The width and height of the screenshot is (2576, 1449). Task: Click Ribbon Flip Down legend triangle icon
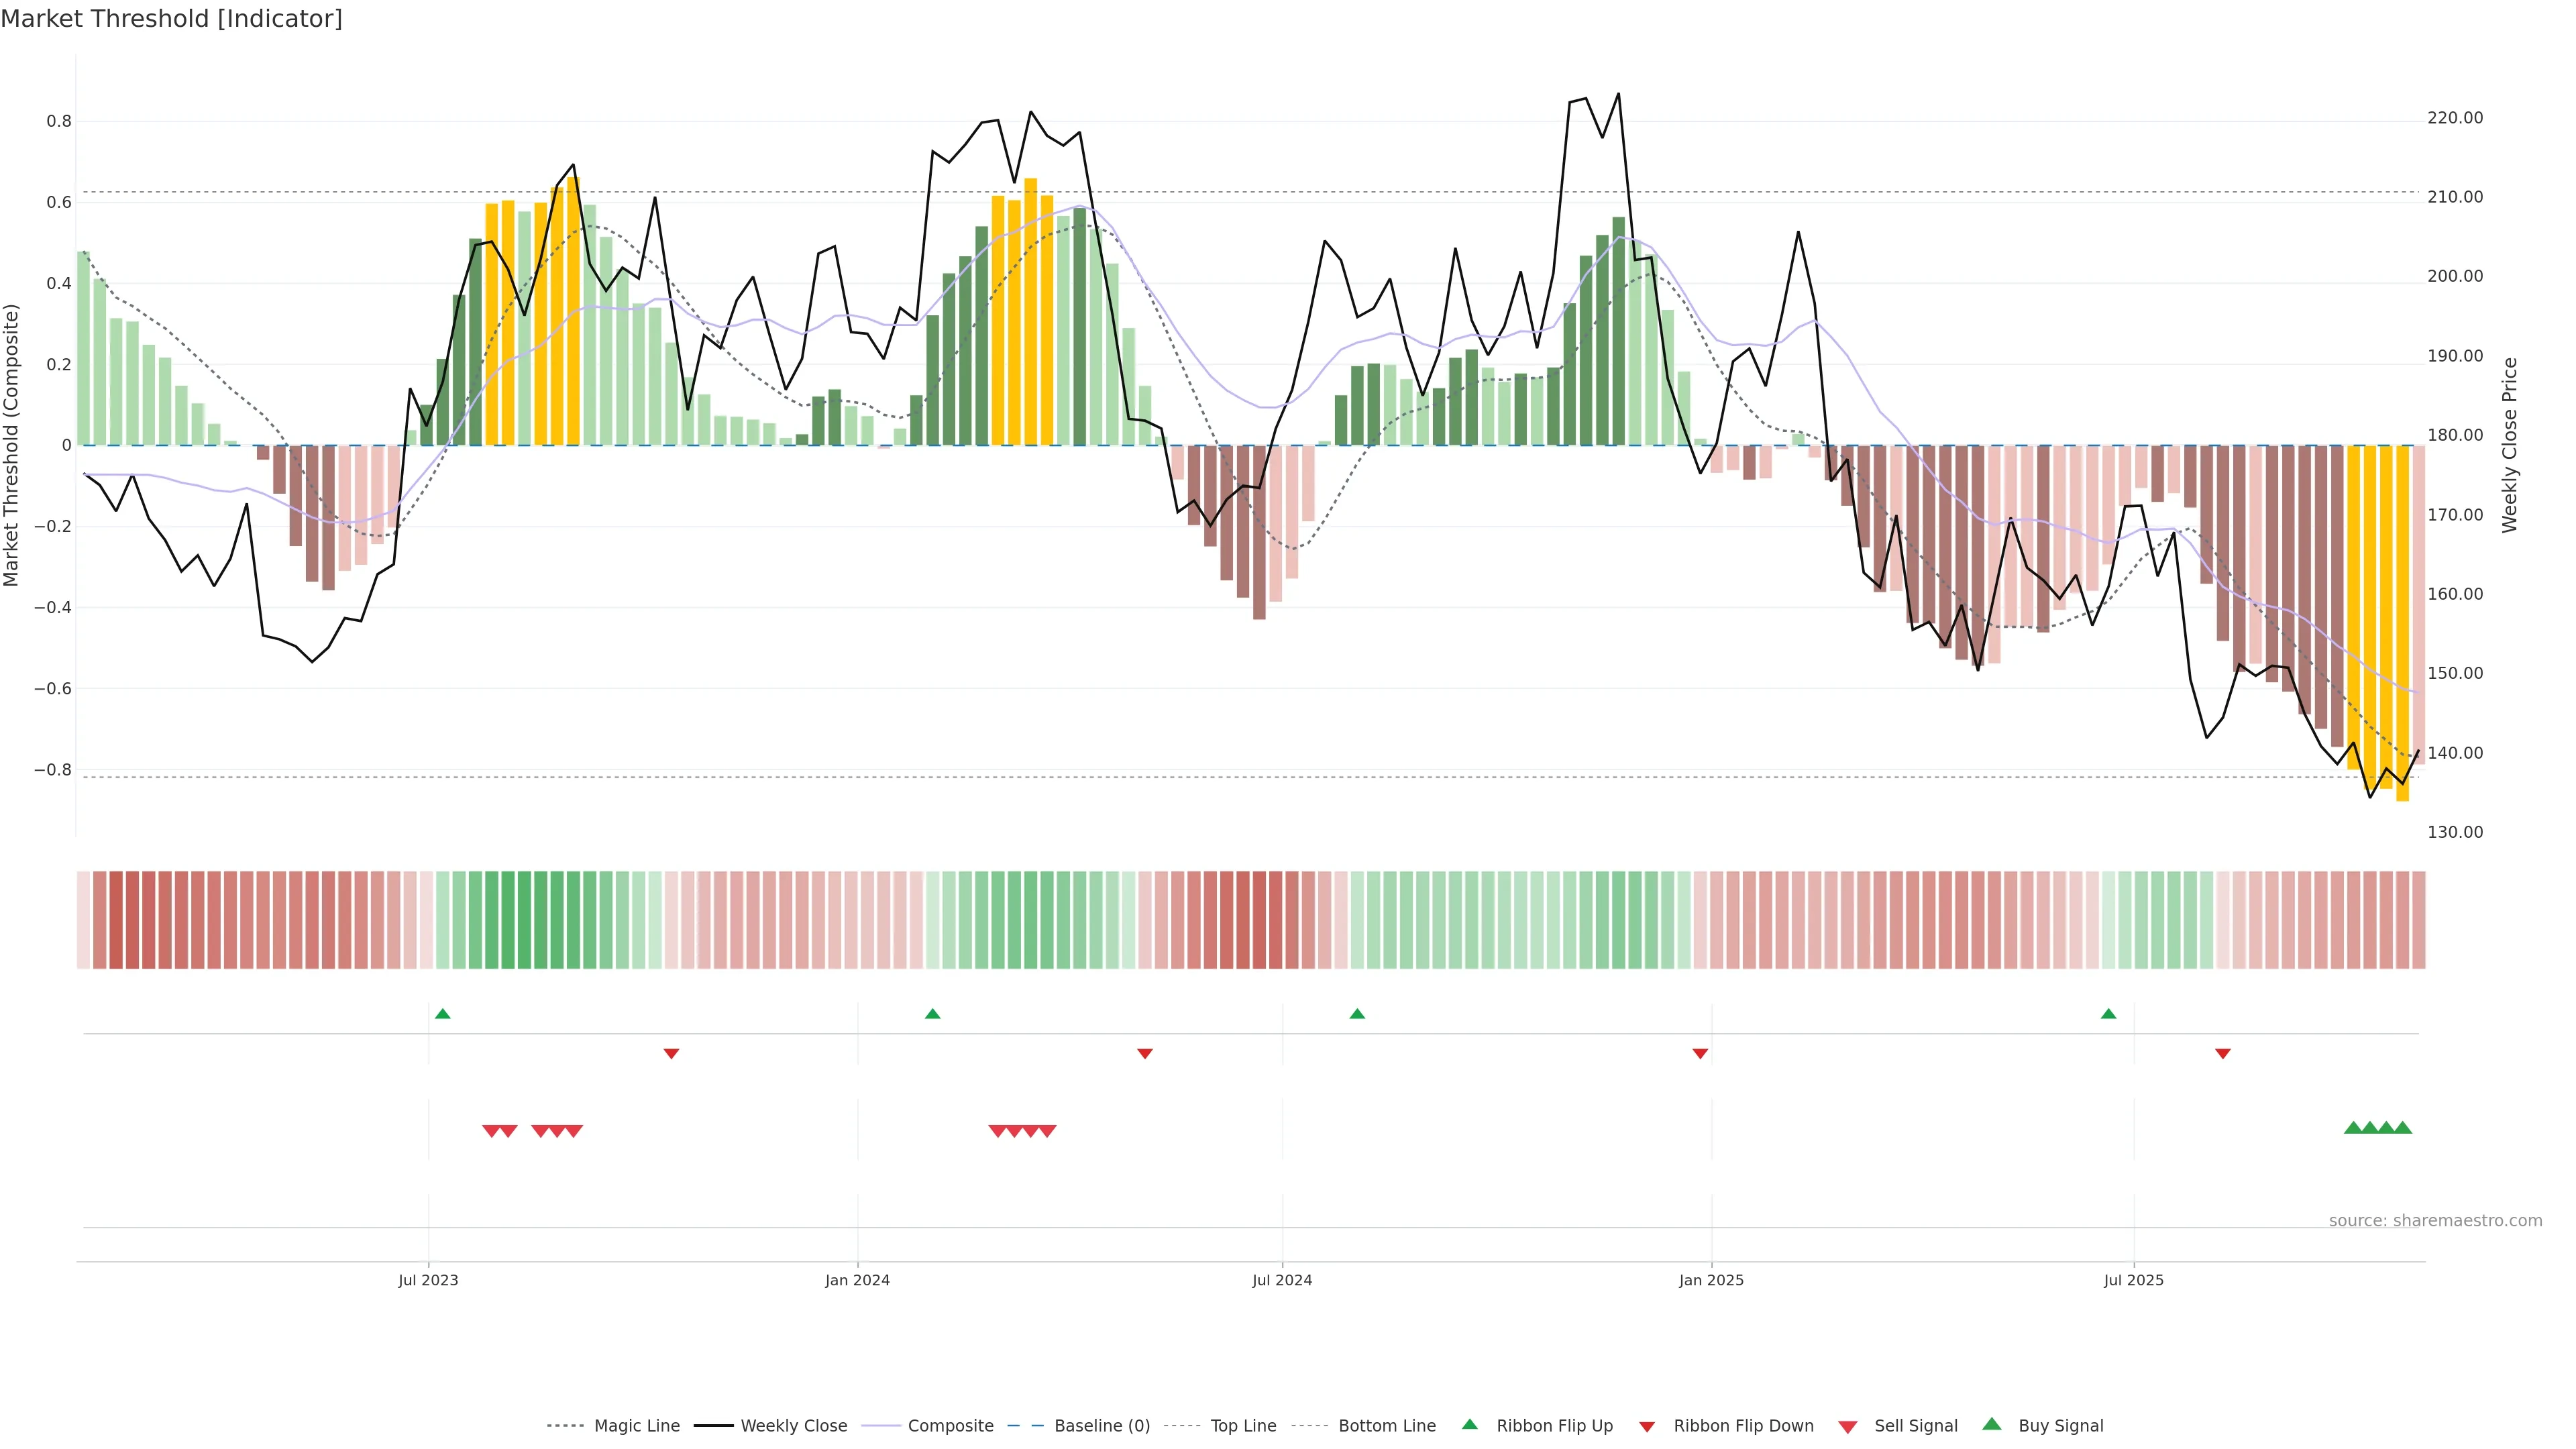click(x=1647, y=1427)
